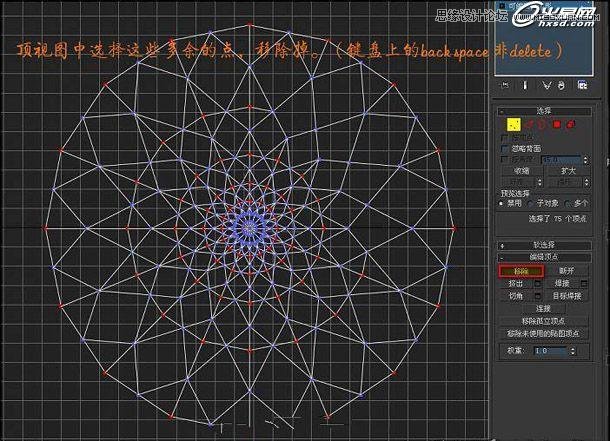The width and height of the screenshot is (610, 441).
Task: Collapse the 选择 (Selection) rollout header
Action: [544, 111]
